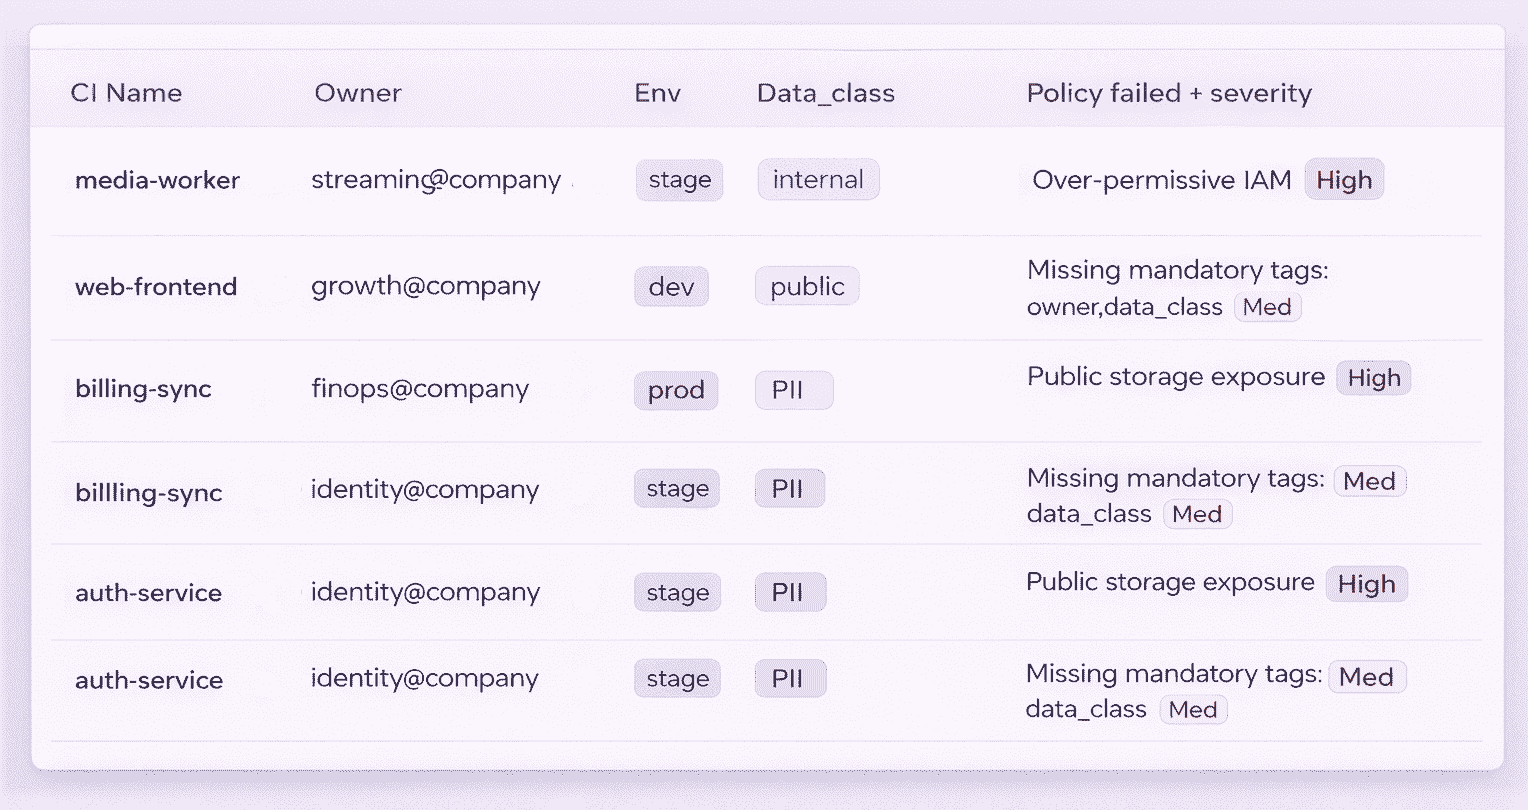
Task: Click the finops@company owner for billing-sync
Action: (x=421, y=389)
